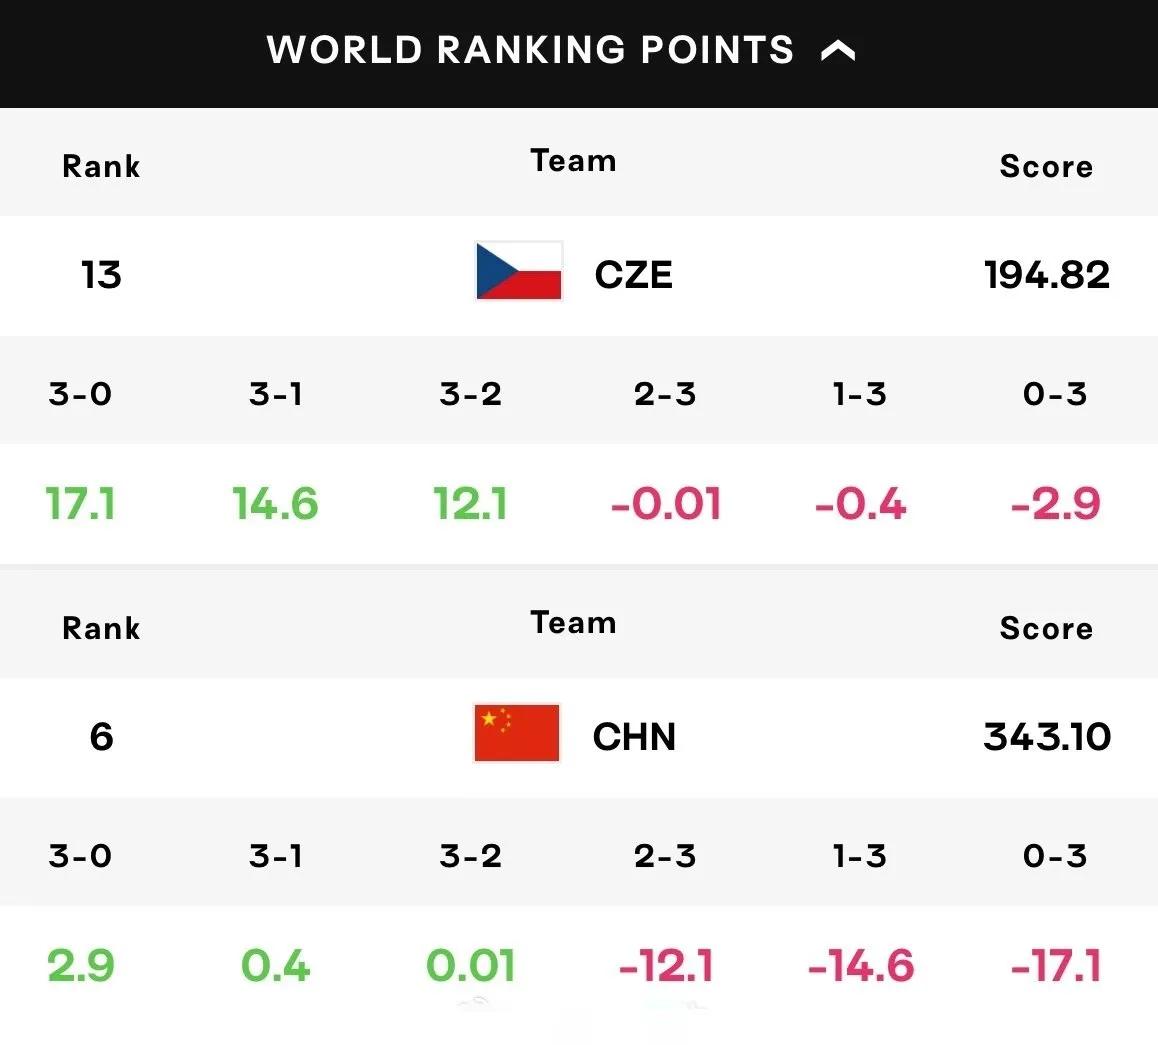The height and width of the screenshot is (1045, 1158).
Task: Click the 14.6 points value for CZE
Action: tap(275, 504)
